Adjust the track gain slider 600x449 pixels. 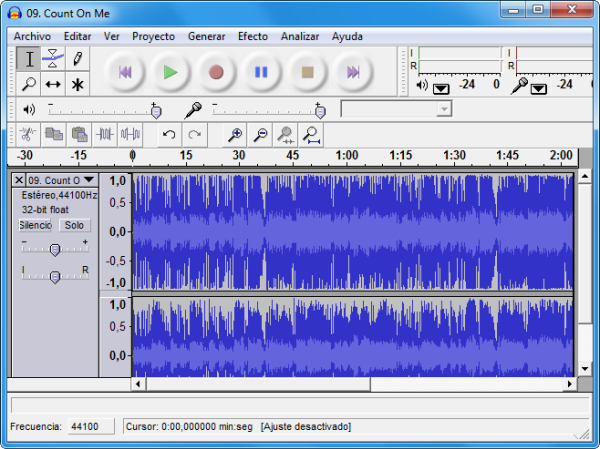[55, 249]
